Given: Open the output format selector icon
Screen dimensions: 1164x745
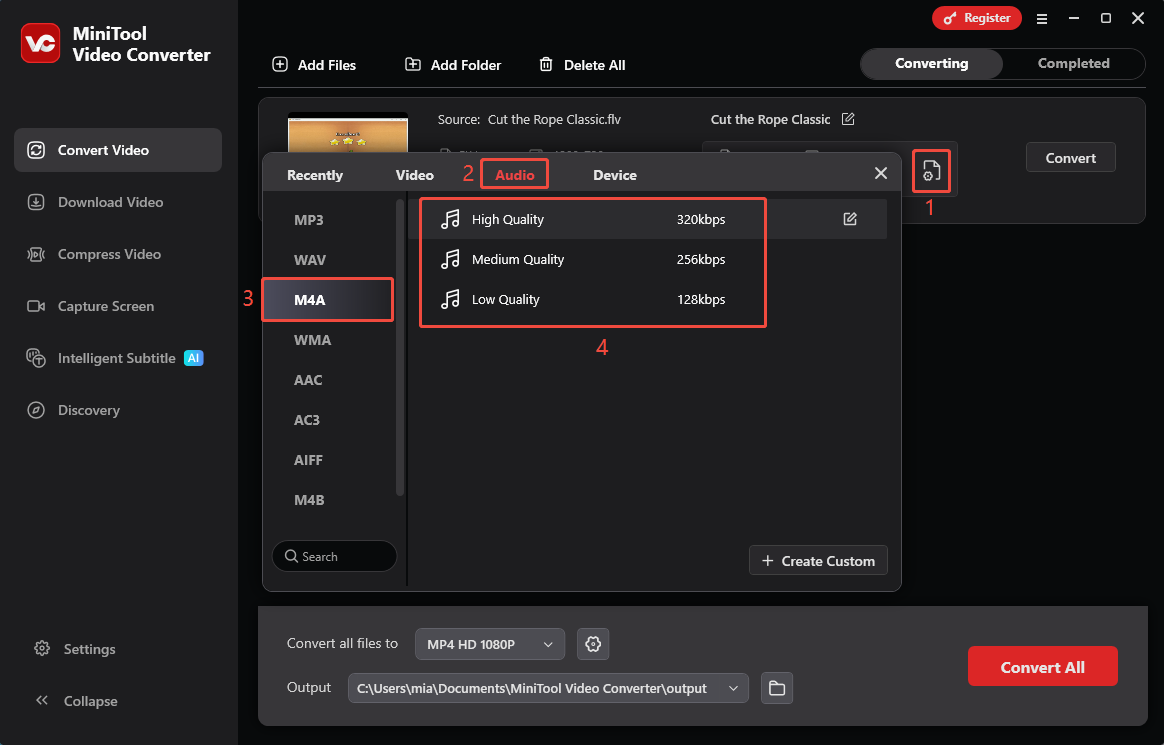Looking at the screenshot, I should 931,171.
